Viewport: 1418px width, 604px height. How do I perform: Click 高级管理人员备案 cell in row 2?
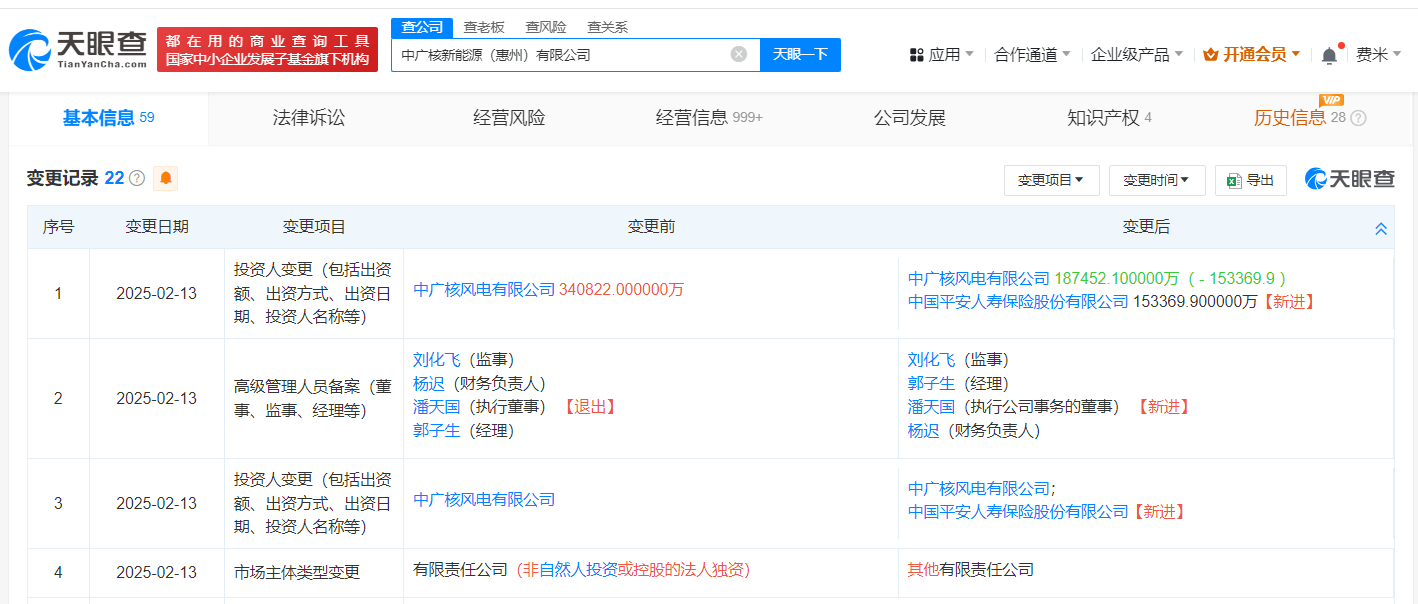[313, 398]
